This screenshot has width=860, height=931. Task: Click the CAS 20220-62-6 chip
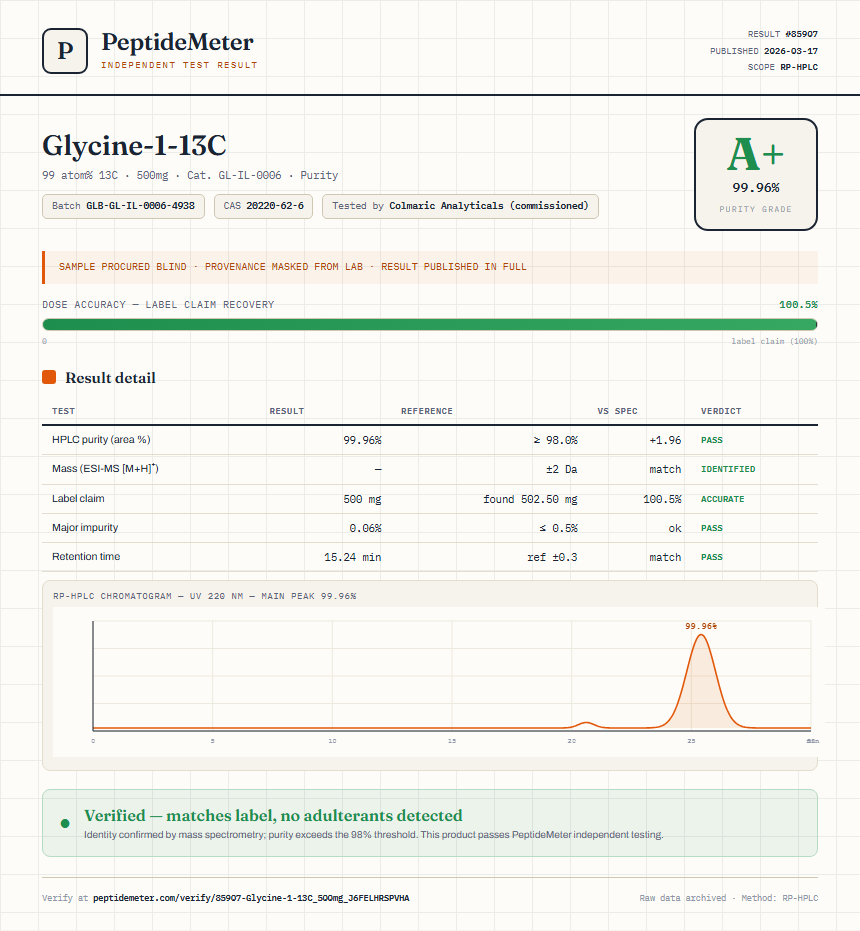[x=264, y=206]
